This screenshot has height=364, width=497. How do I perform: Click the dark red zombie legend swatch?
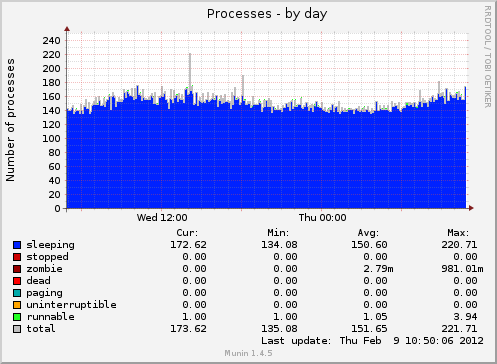click(x=17, y=269)
